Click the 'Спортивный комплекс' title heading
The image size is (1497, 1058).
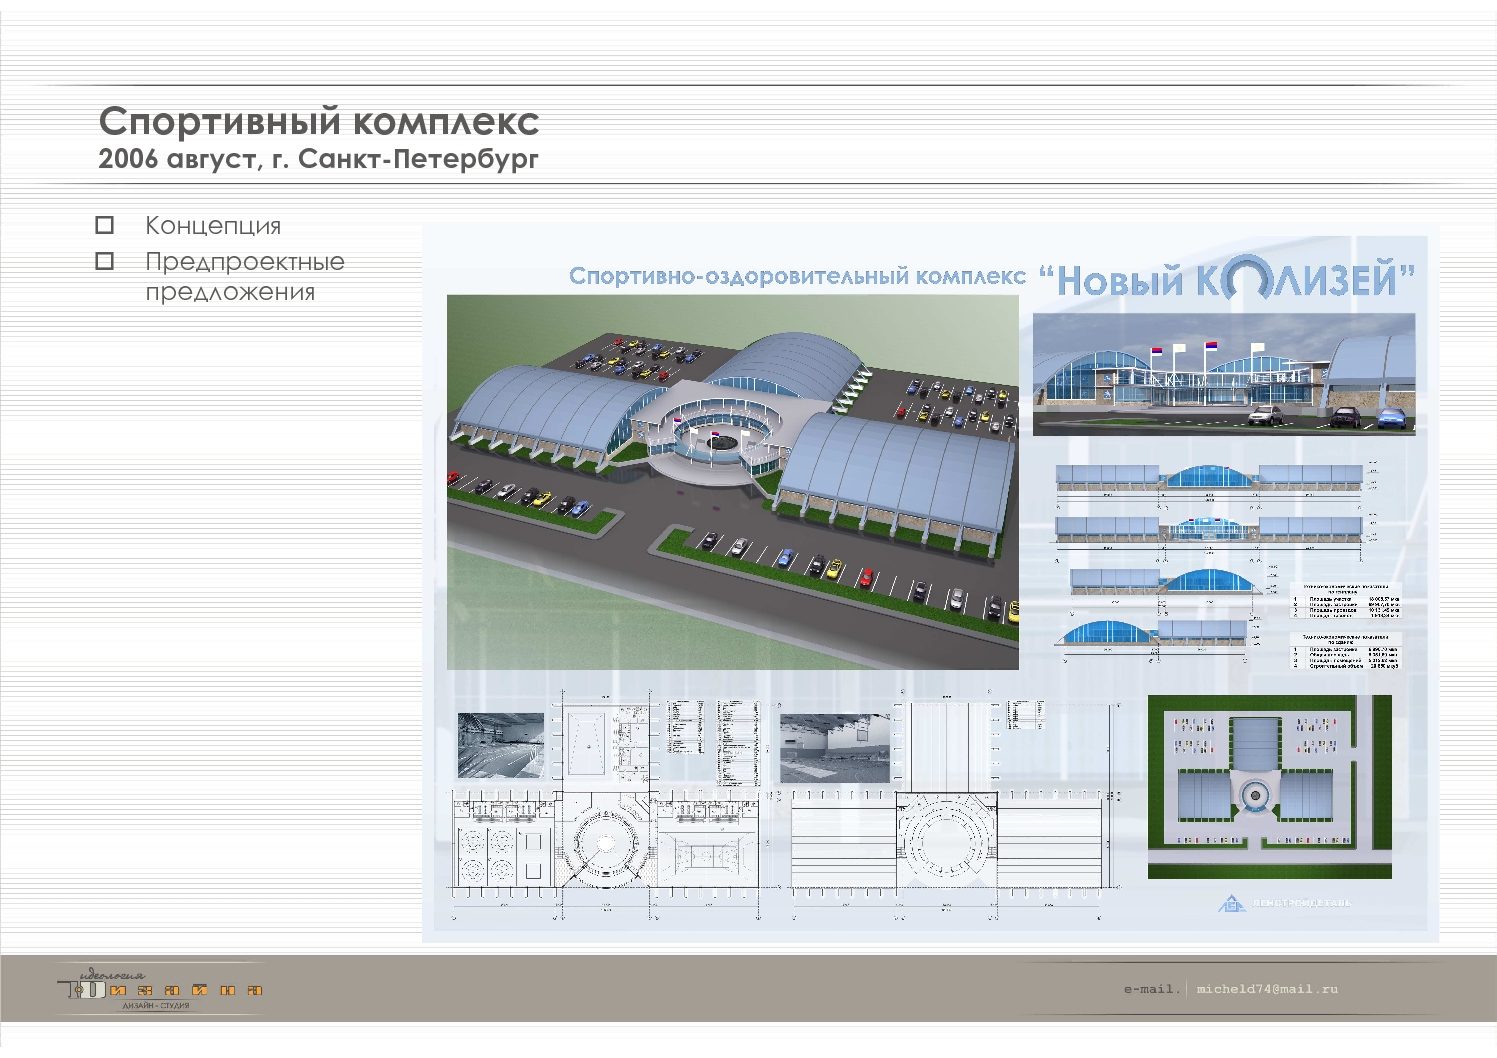pos(319,122)
